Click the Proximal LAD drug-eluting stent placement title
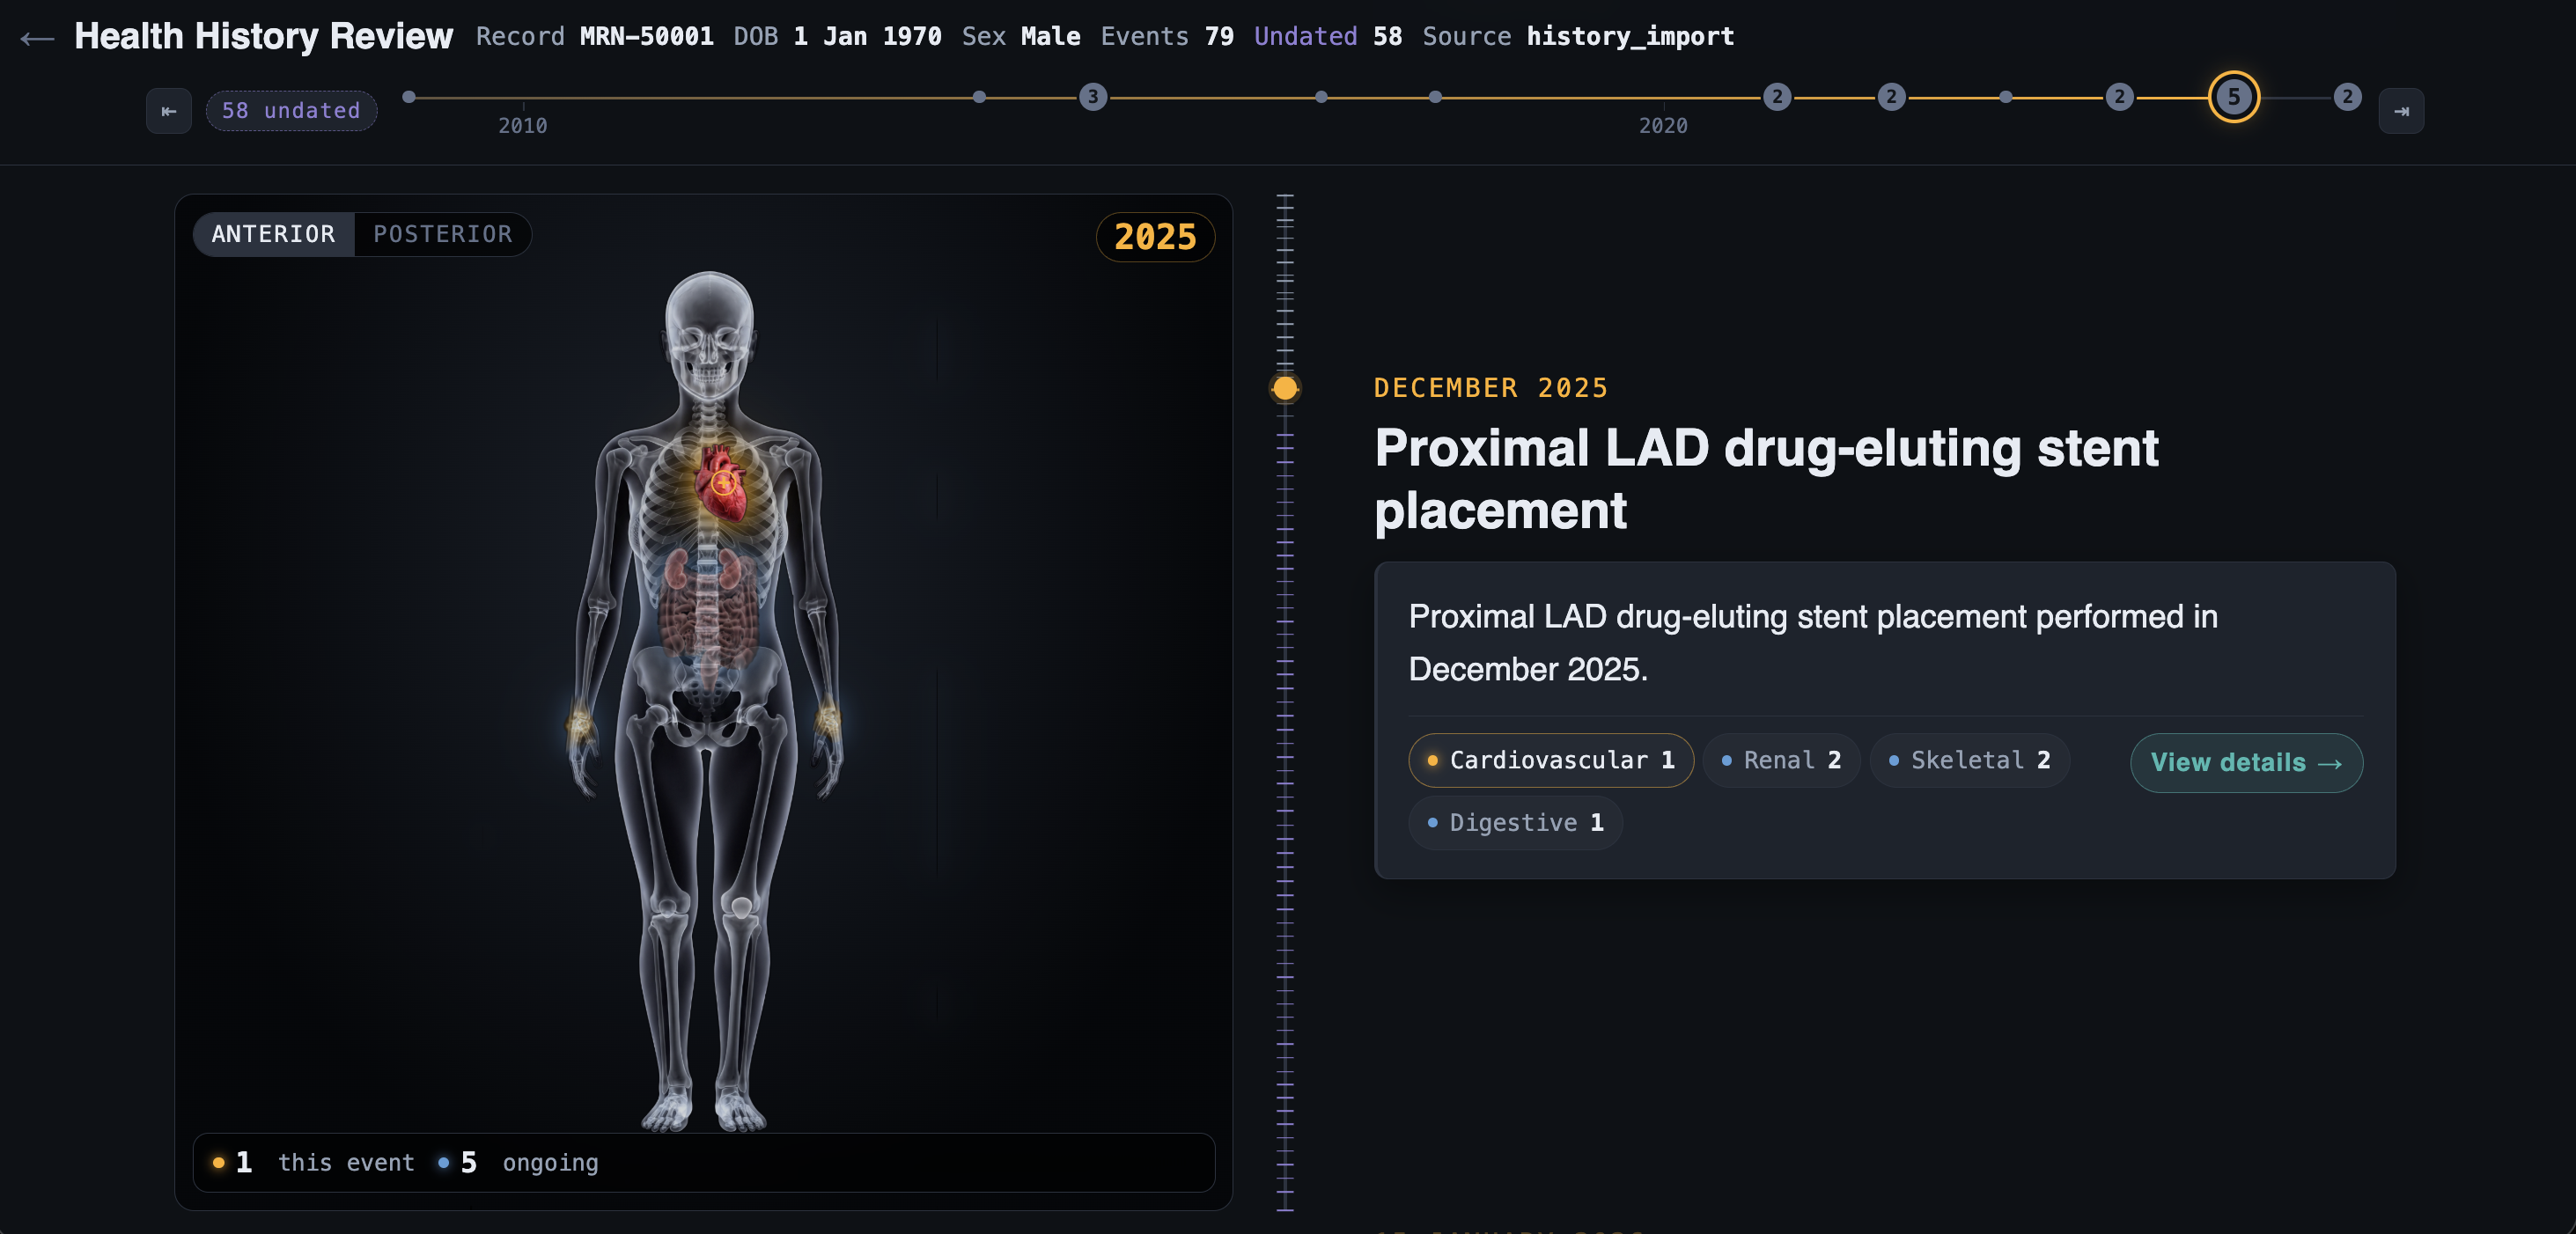Image resolution: width=2576 pixels, height=1234 pixels. pyautogui.click(x=1766, y=478)
